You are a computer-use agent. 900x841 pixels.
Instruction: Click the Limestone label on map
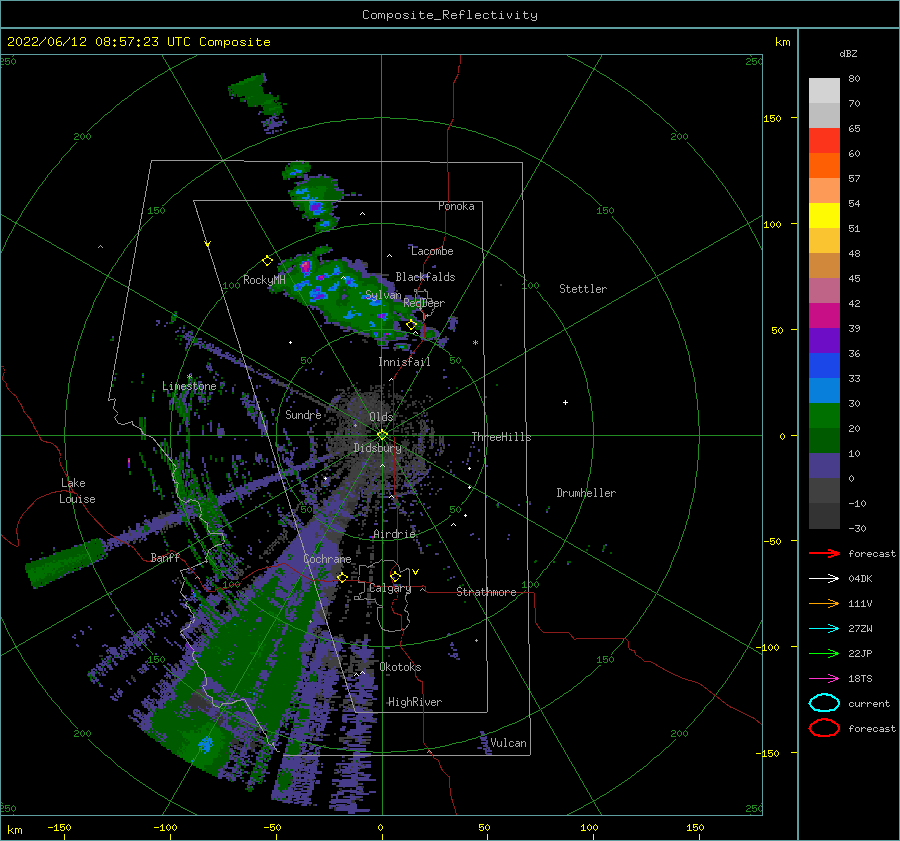[x=189, y=386]
